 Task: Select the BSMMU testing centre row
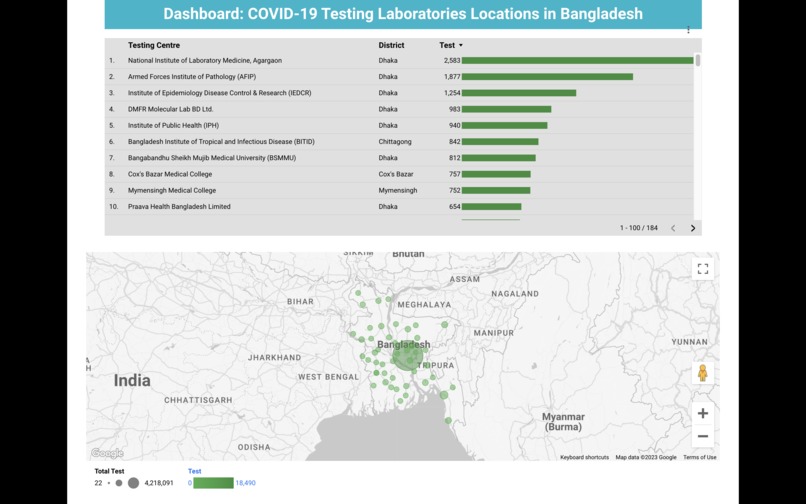[399, 158]
